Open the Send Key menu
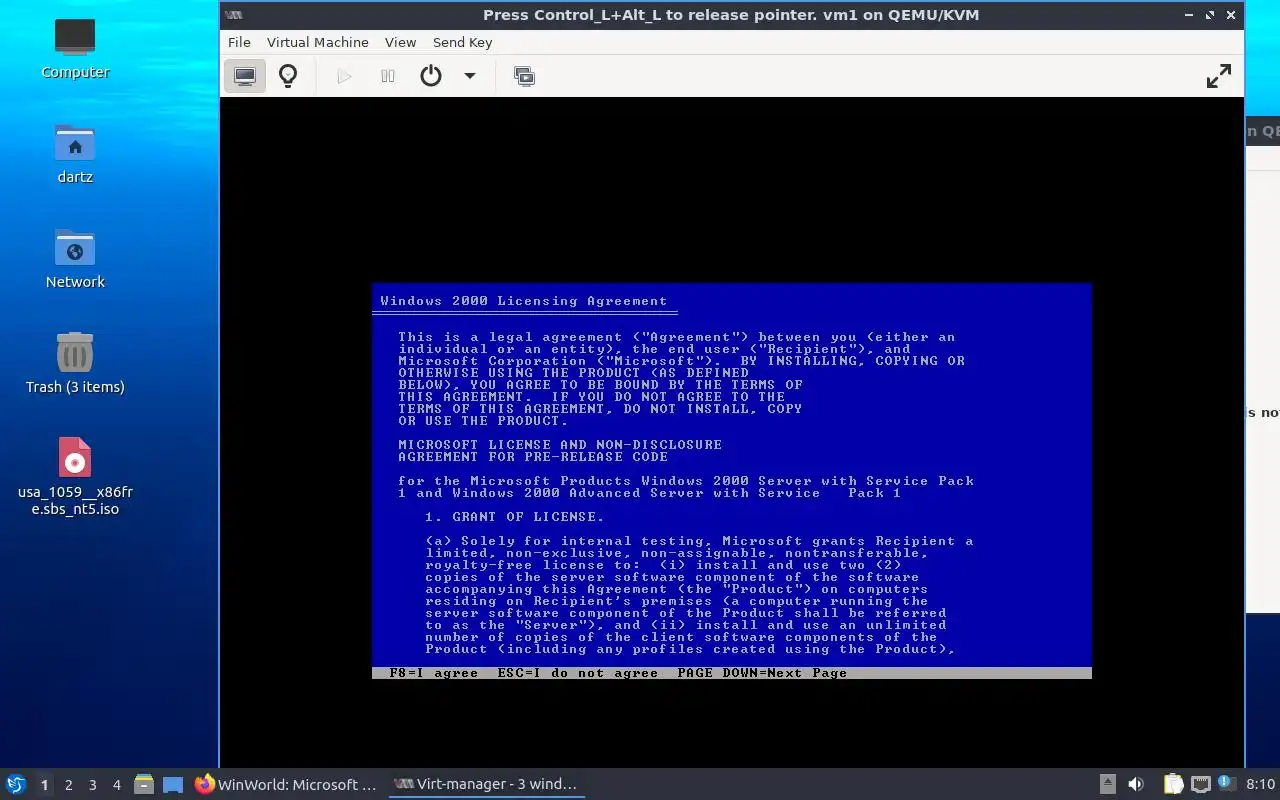This screenshot has width=1280, height=800. (462, 42)
